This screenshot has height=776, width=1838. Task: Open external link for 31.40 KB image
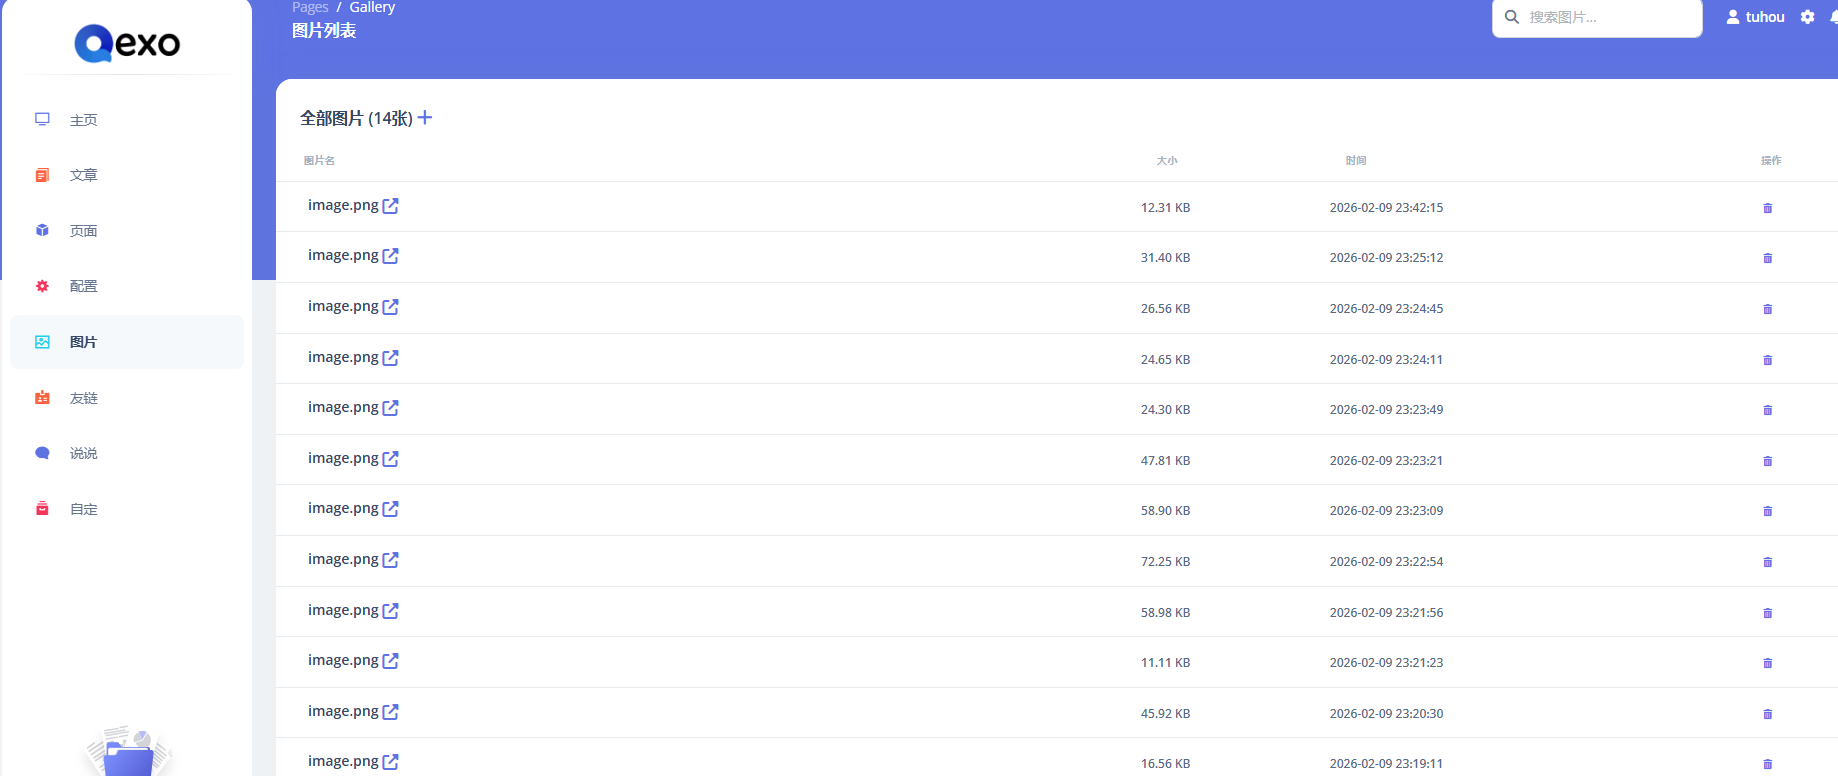(x=390, y=256)
